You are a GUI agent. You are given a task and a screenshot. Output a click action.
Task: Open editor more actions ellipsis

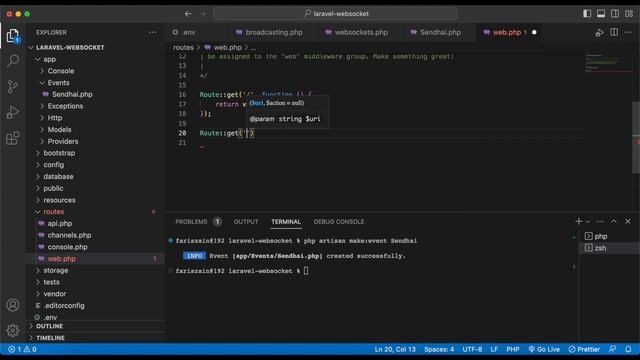click(x=628, y=32)
